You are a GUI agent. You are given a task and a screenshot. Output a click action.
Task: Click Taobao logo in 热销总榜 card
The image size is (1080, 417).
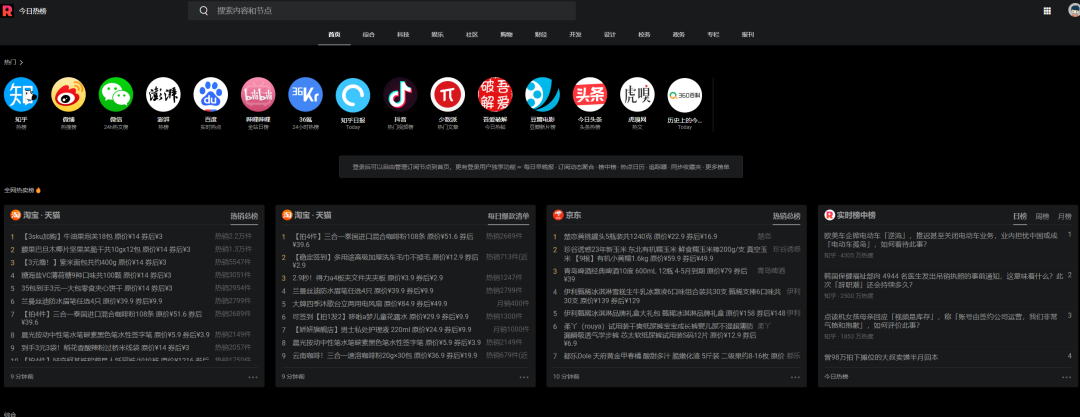click(x=15, y=215)
